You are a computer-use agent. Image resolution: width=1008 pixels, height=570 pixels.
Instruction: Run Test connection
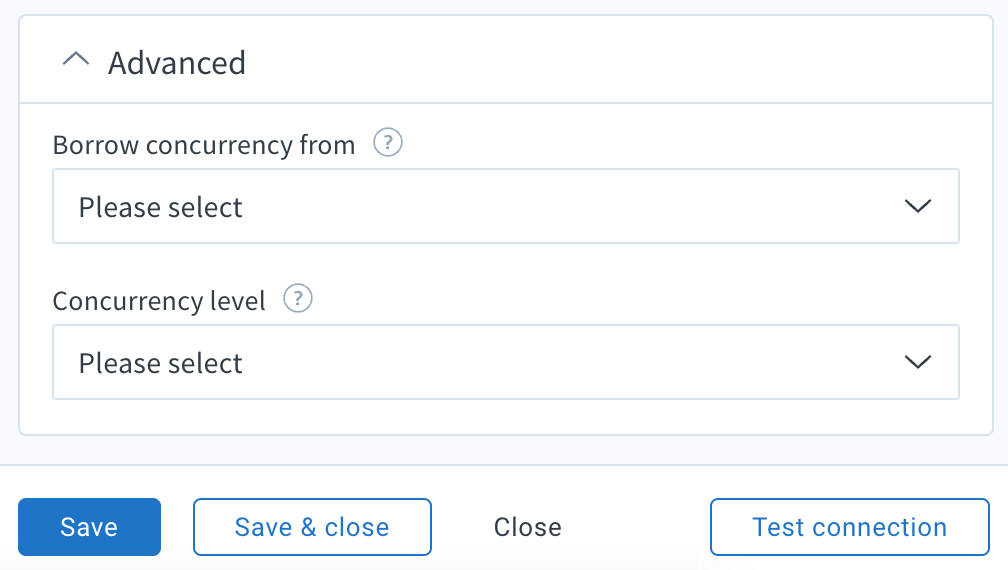(849, 527)
